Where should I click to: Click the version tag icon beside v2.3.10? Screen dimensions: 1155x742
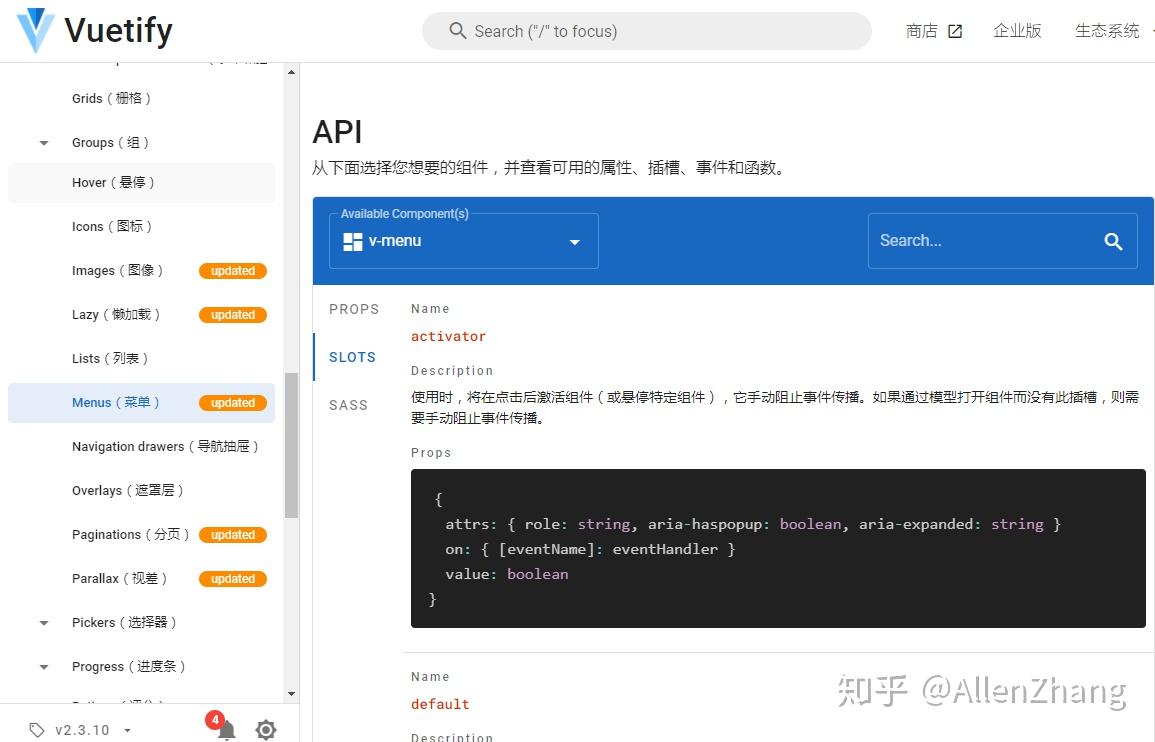tap(38, 729)
